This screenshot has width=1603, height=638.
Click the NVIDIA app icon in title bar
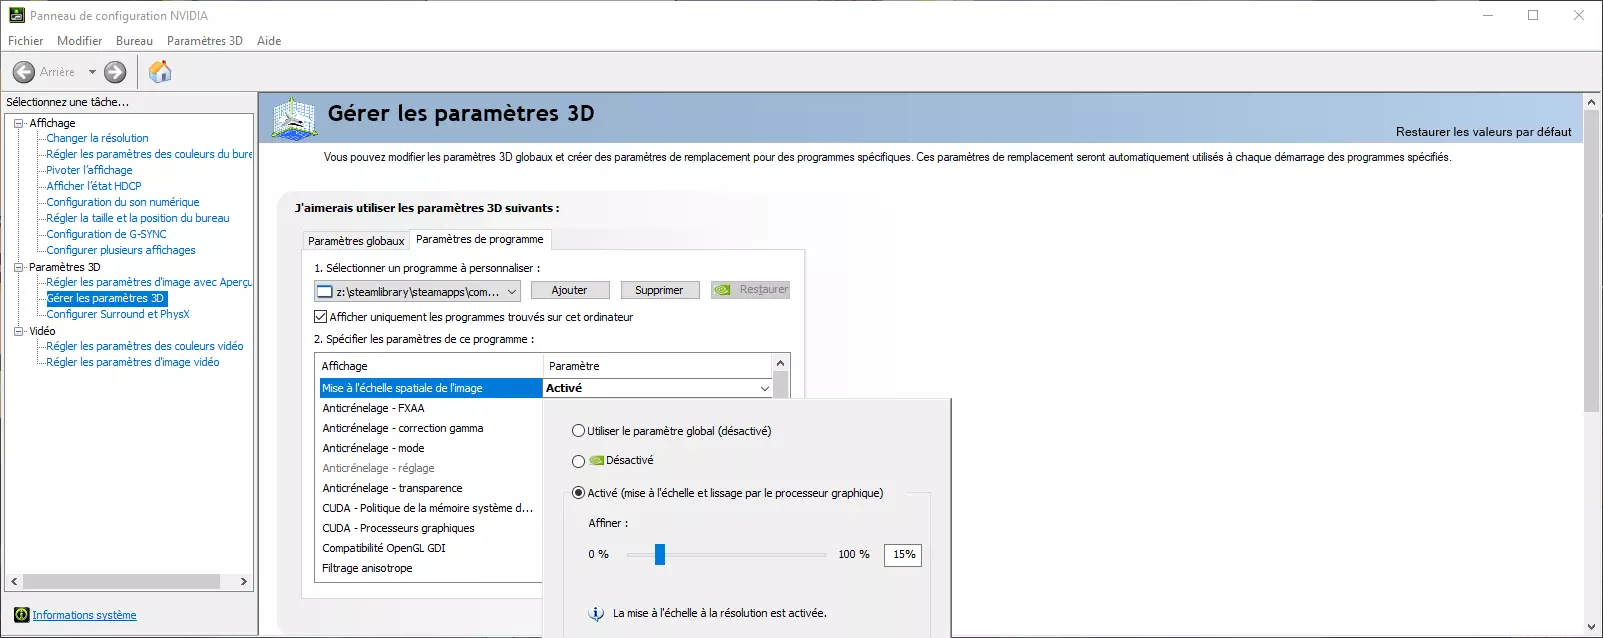tap(16, 15)
